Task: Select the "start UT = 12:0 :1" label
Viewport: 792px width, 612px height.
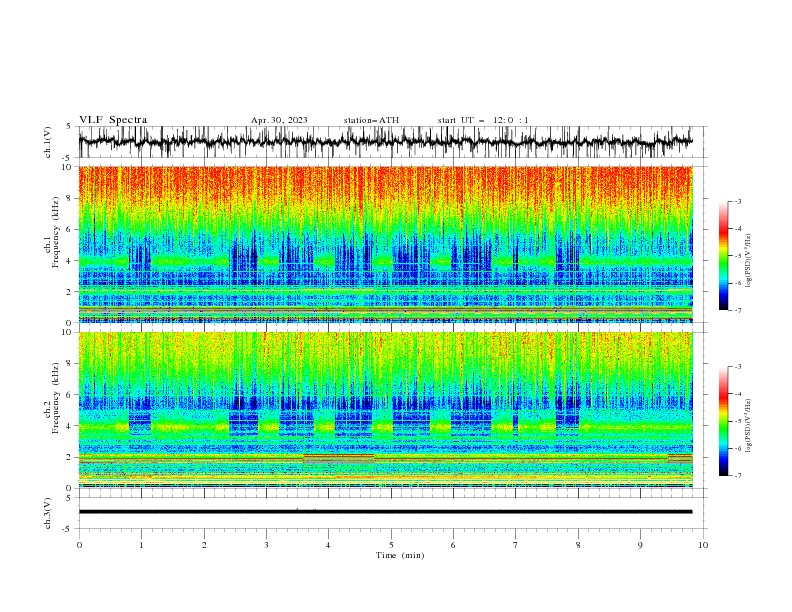Action: pyautogui.click(x=483, y=120)
